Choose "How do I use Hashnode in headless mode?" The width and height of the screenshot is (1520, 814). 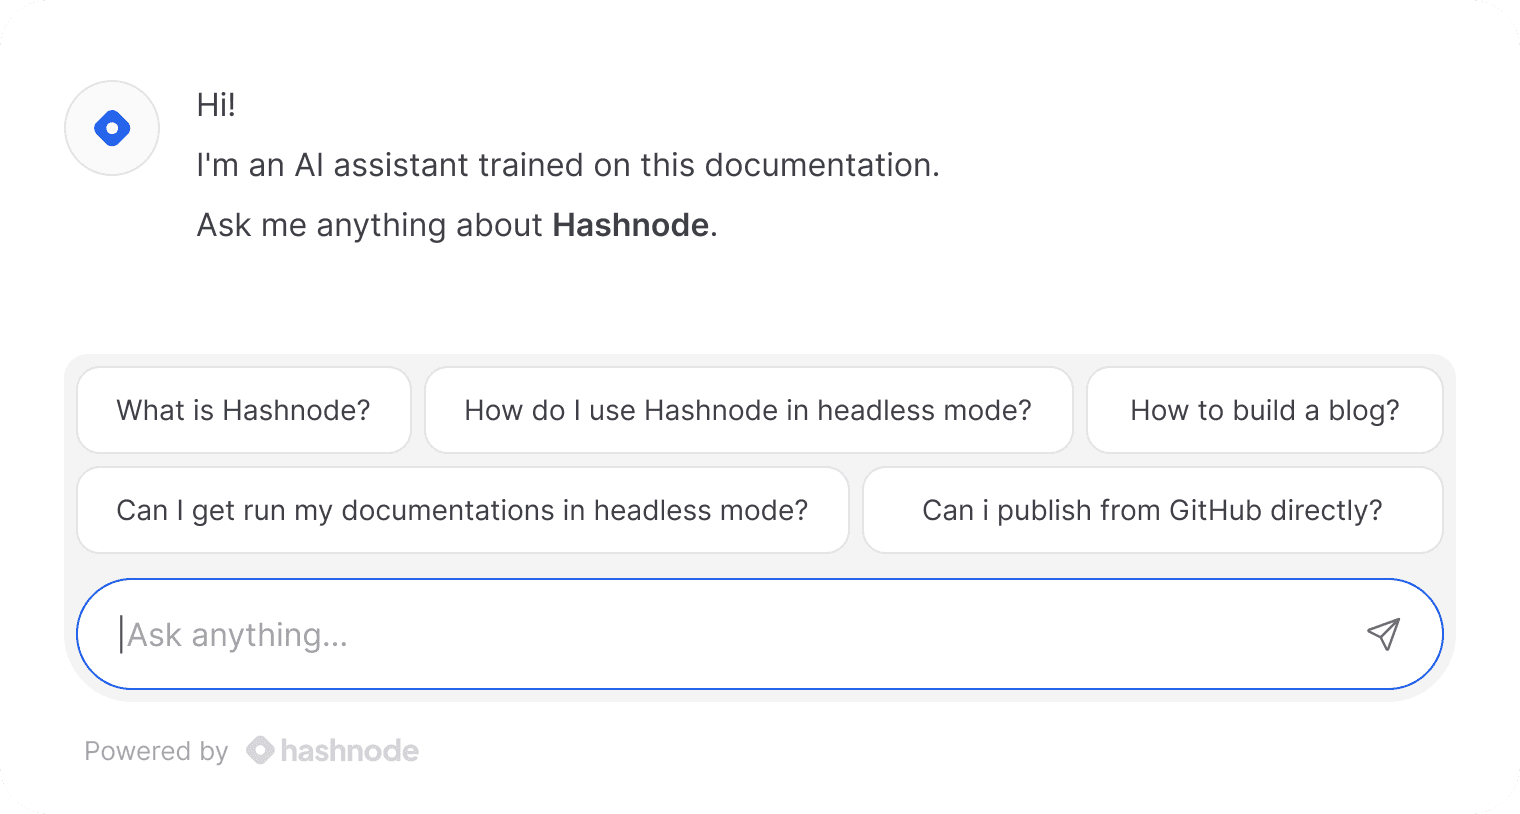pos(749,410)
